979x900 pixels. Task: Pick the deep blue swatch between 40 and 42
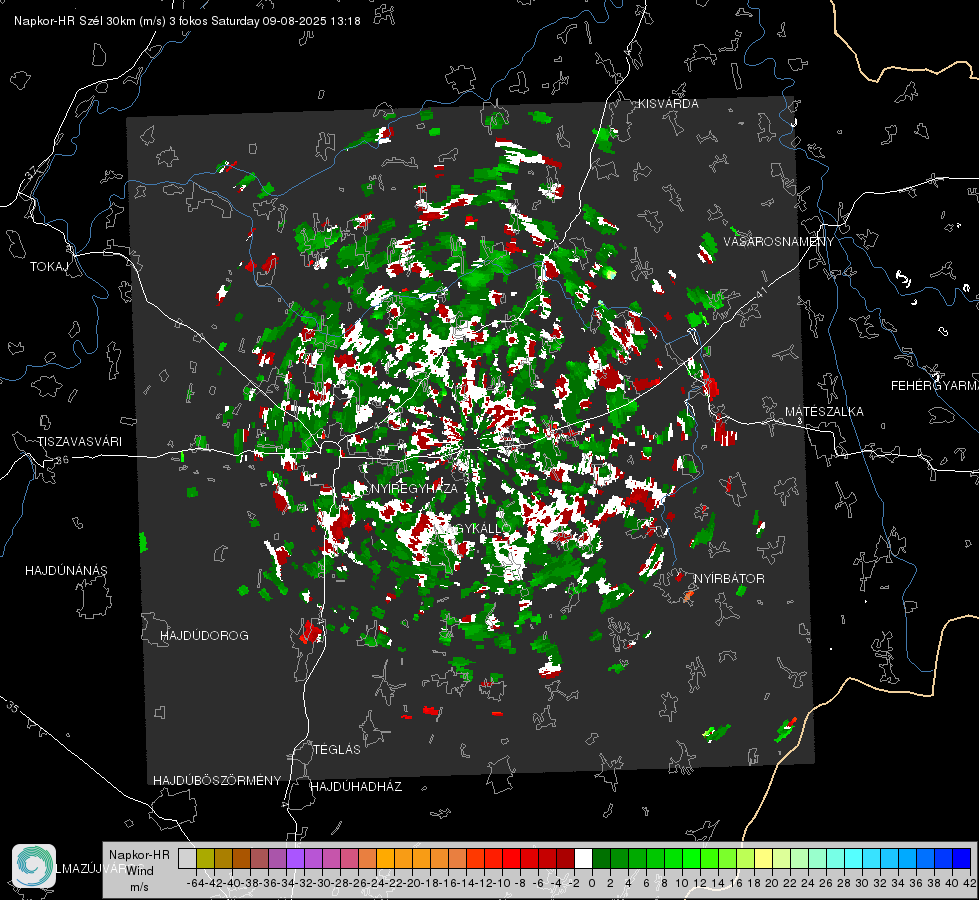point(962,858)
